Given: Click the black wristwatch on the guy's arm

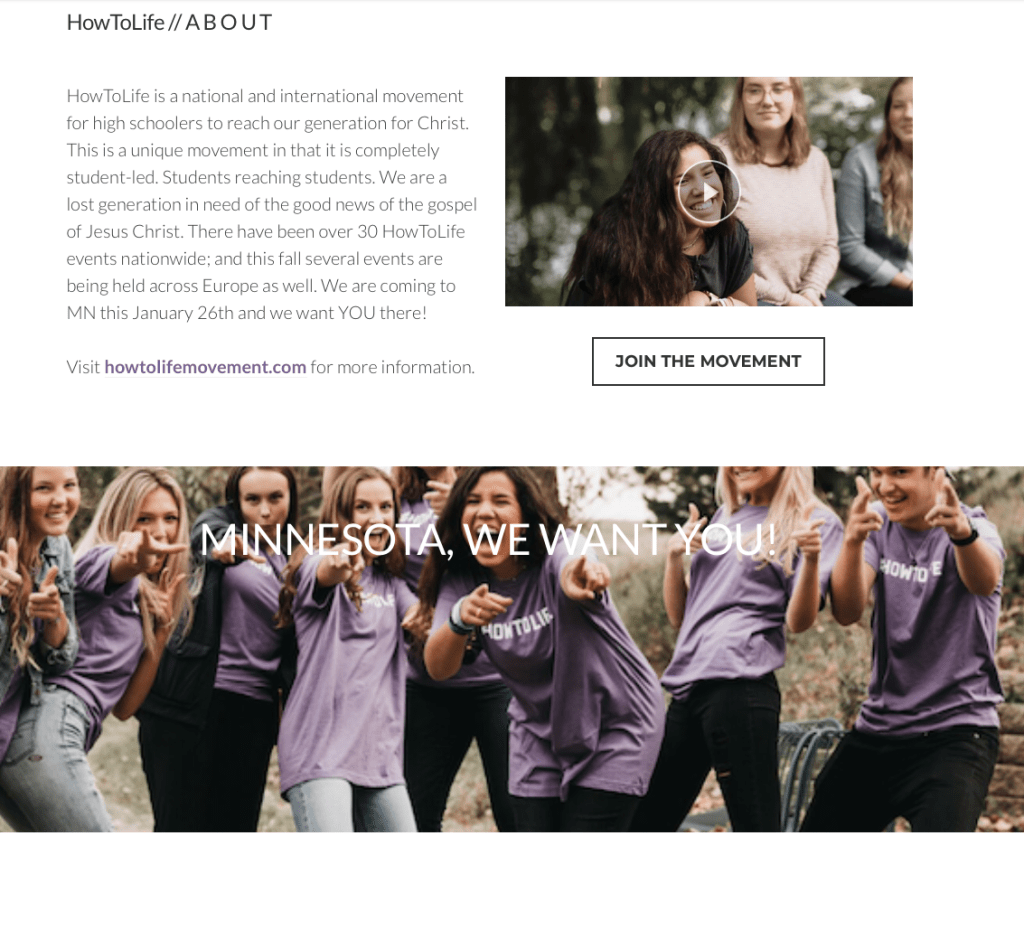Looking at the screenshot, I should [x=964, y=537].
